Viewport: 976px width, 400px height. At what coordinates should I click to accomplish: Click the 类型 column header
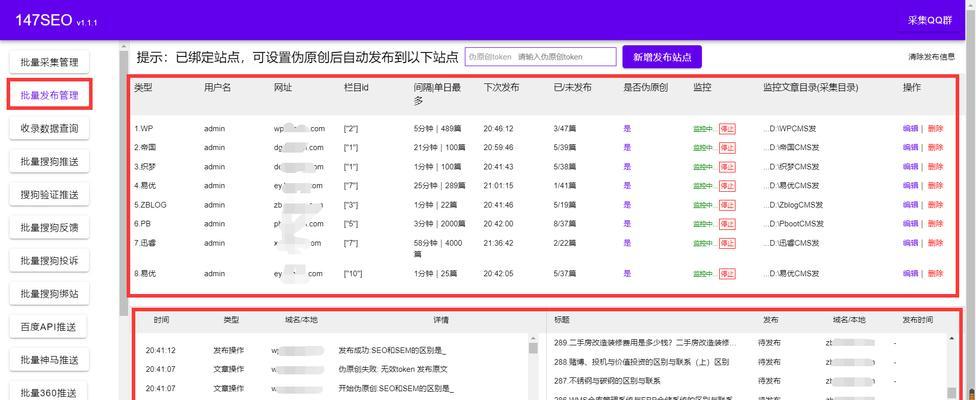143,88
